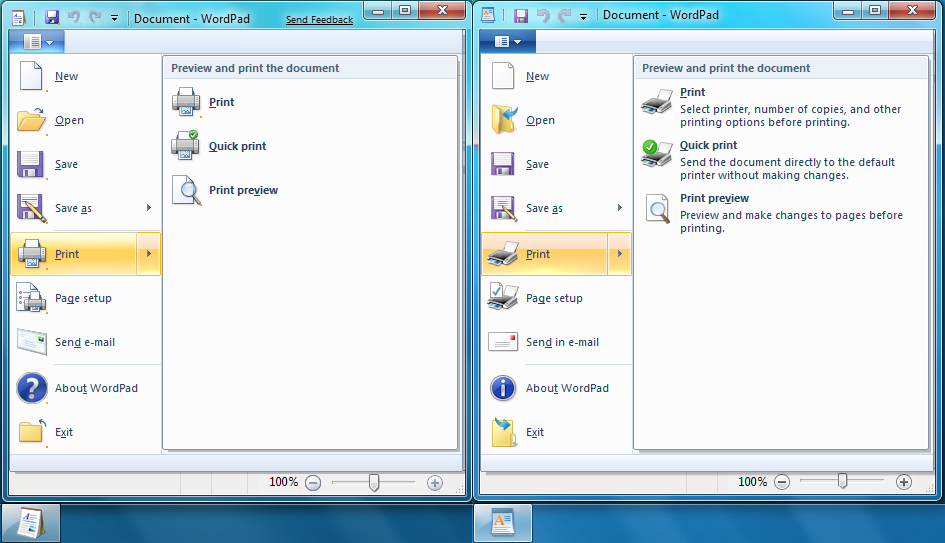Click Redo arrow in right window title bar
The width and height of the screenshot is (945, 543).
pyautogui.click(x=564, y=16)
